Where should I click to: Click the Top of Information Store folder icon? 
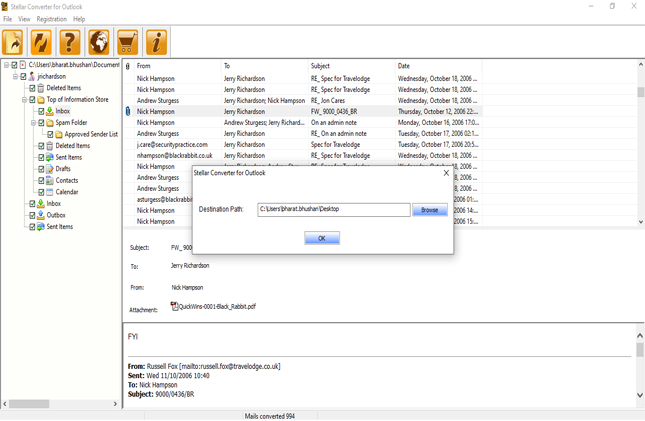[41, 100]
